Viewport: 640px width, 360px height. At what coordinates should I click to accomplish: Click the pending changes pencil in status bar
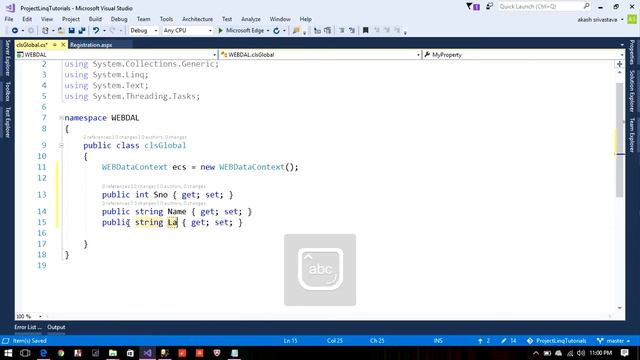click(x=509, y=340)
